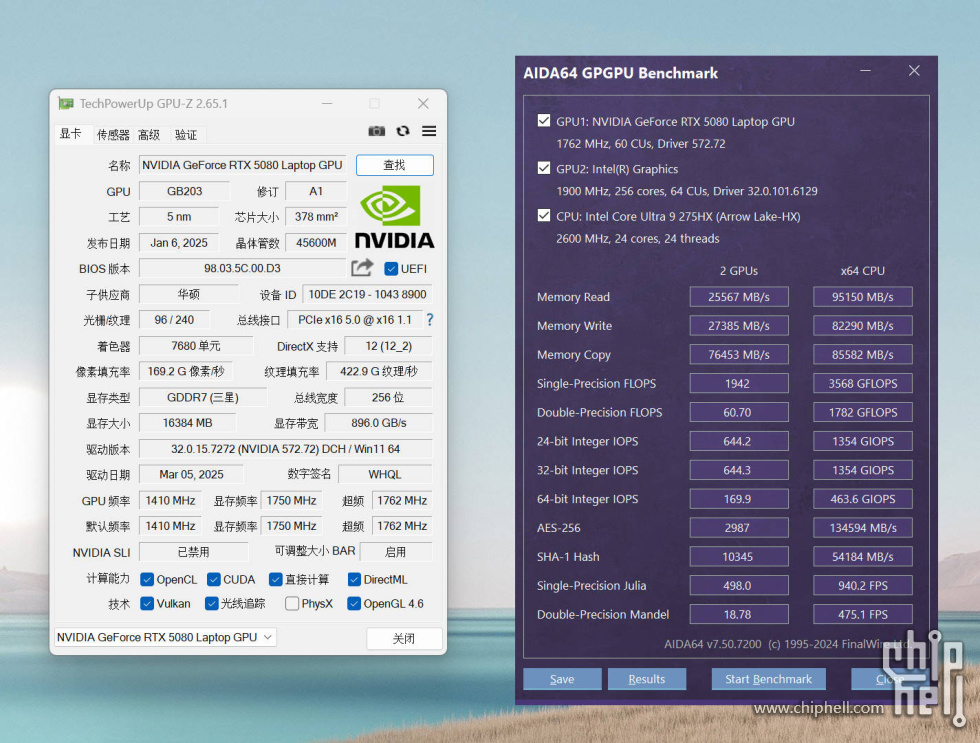Image resolution: width=980 pixels, height=743 pixels.
Task: Click the GB203 GPU codename field
Action: click(x=184, y=191)
